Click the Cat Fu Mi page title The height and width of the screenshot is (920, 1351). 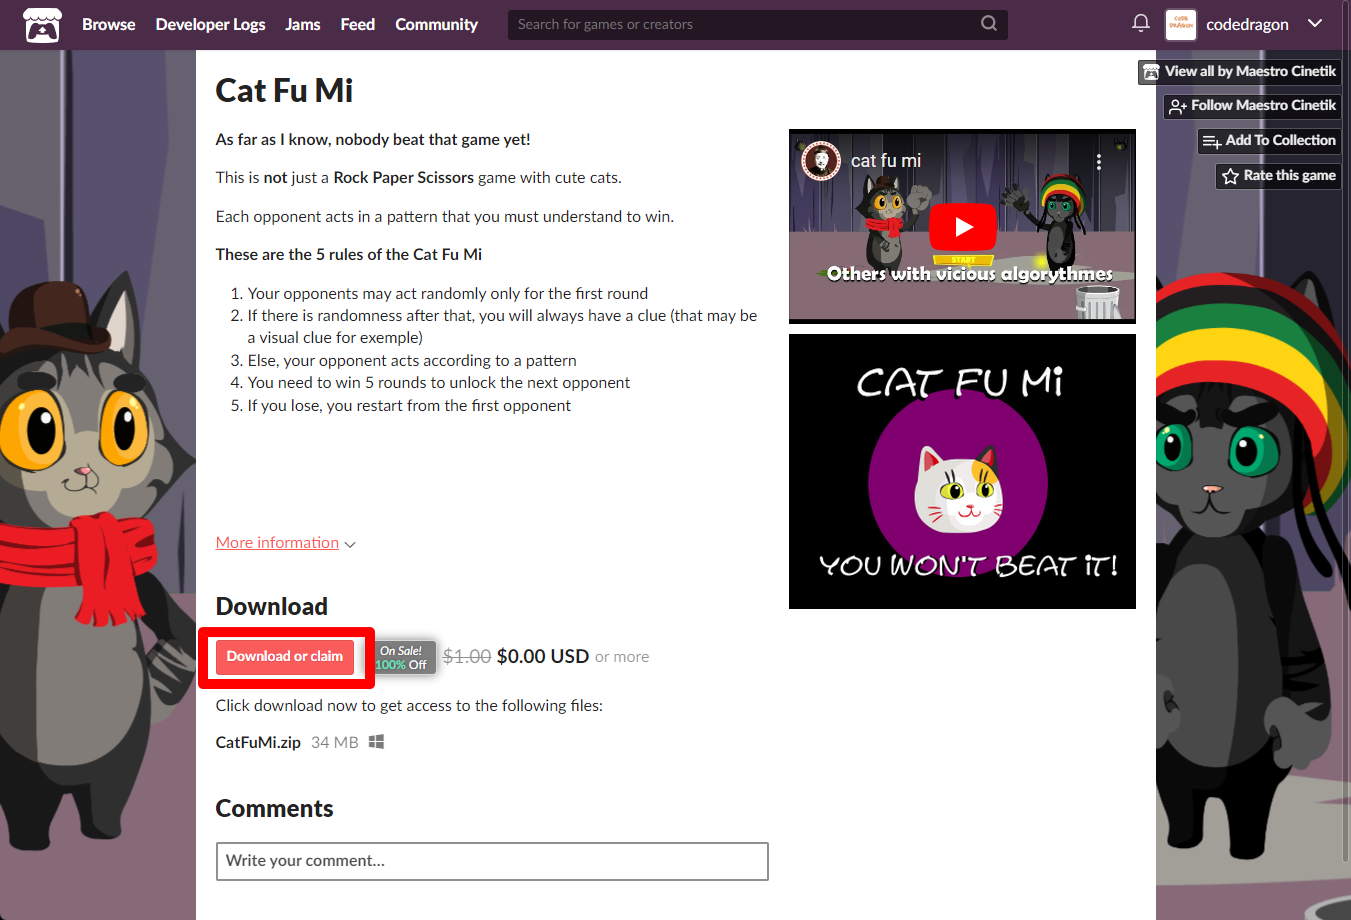point(284,91)
